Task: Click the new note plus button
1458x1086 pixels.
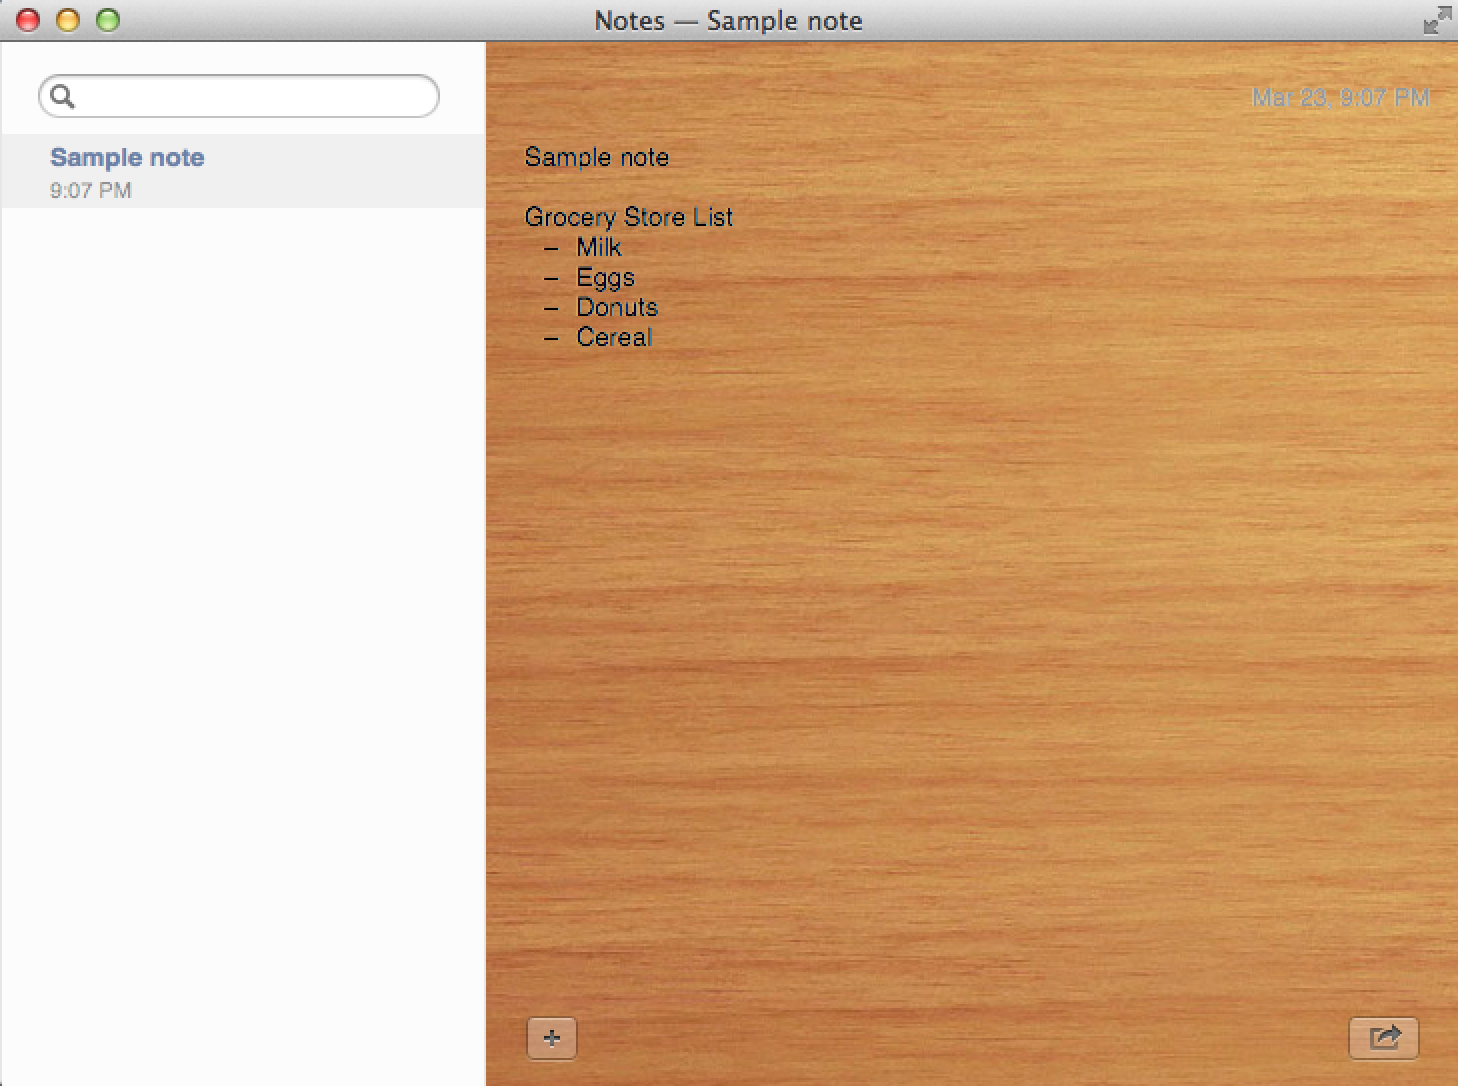Action: click(552, 1038)
